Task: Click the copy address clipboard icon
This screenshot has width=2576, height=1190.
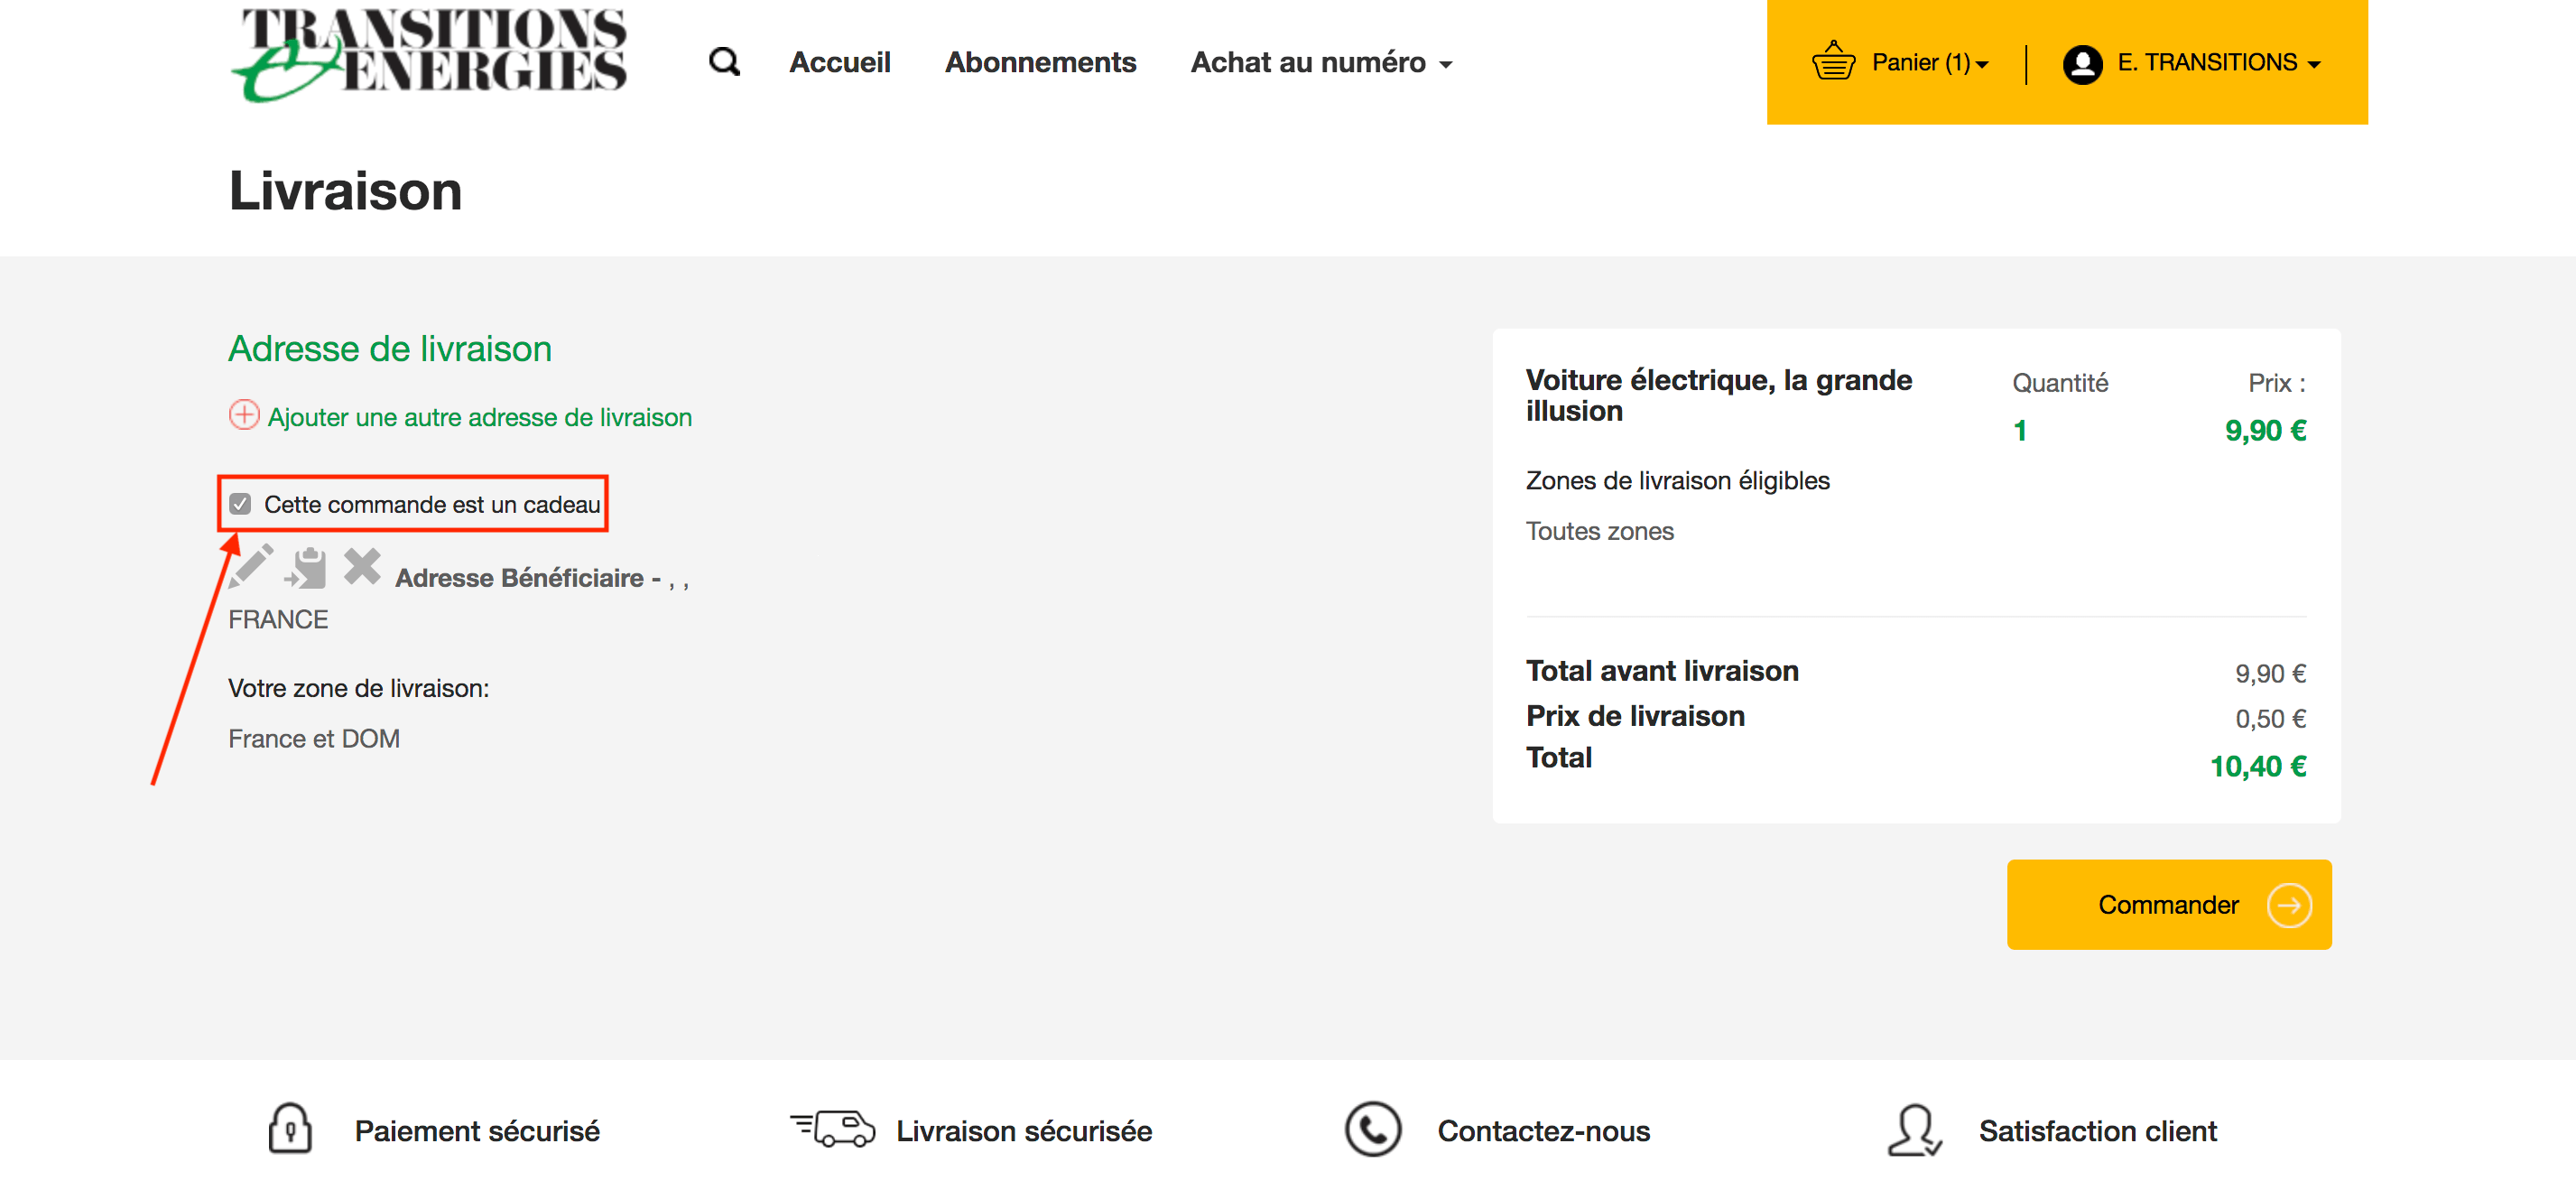Action: [306, 568]
